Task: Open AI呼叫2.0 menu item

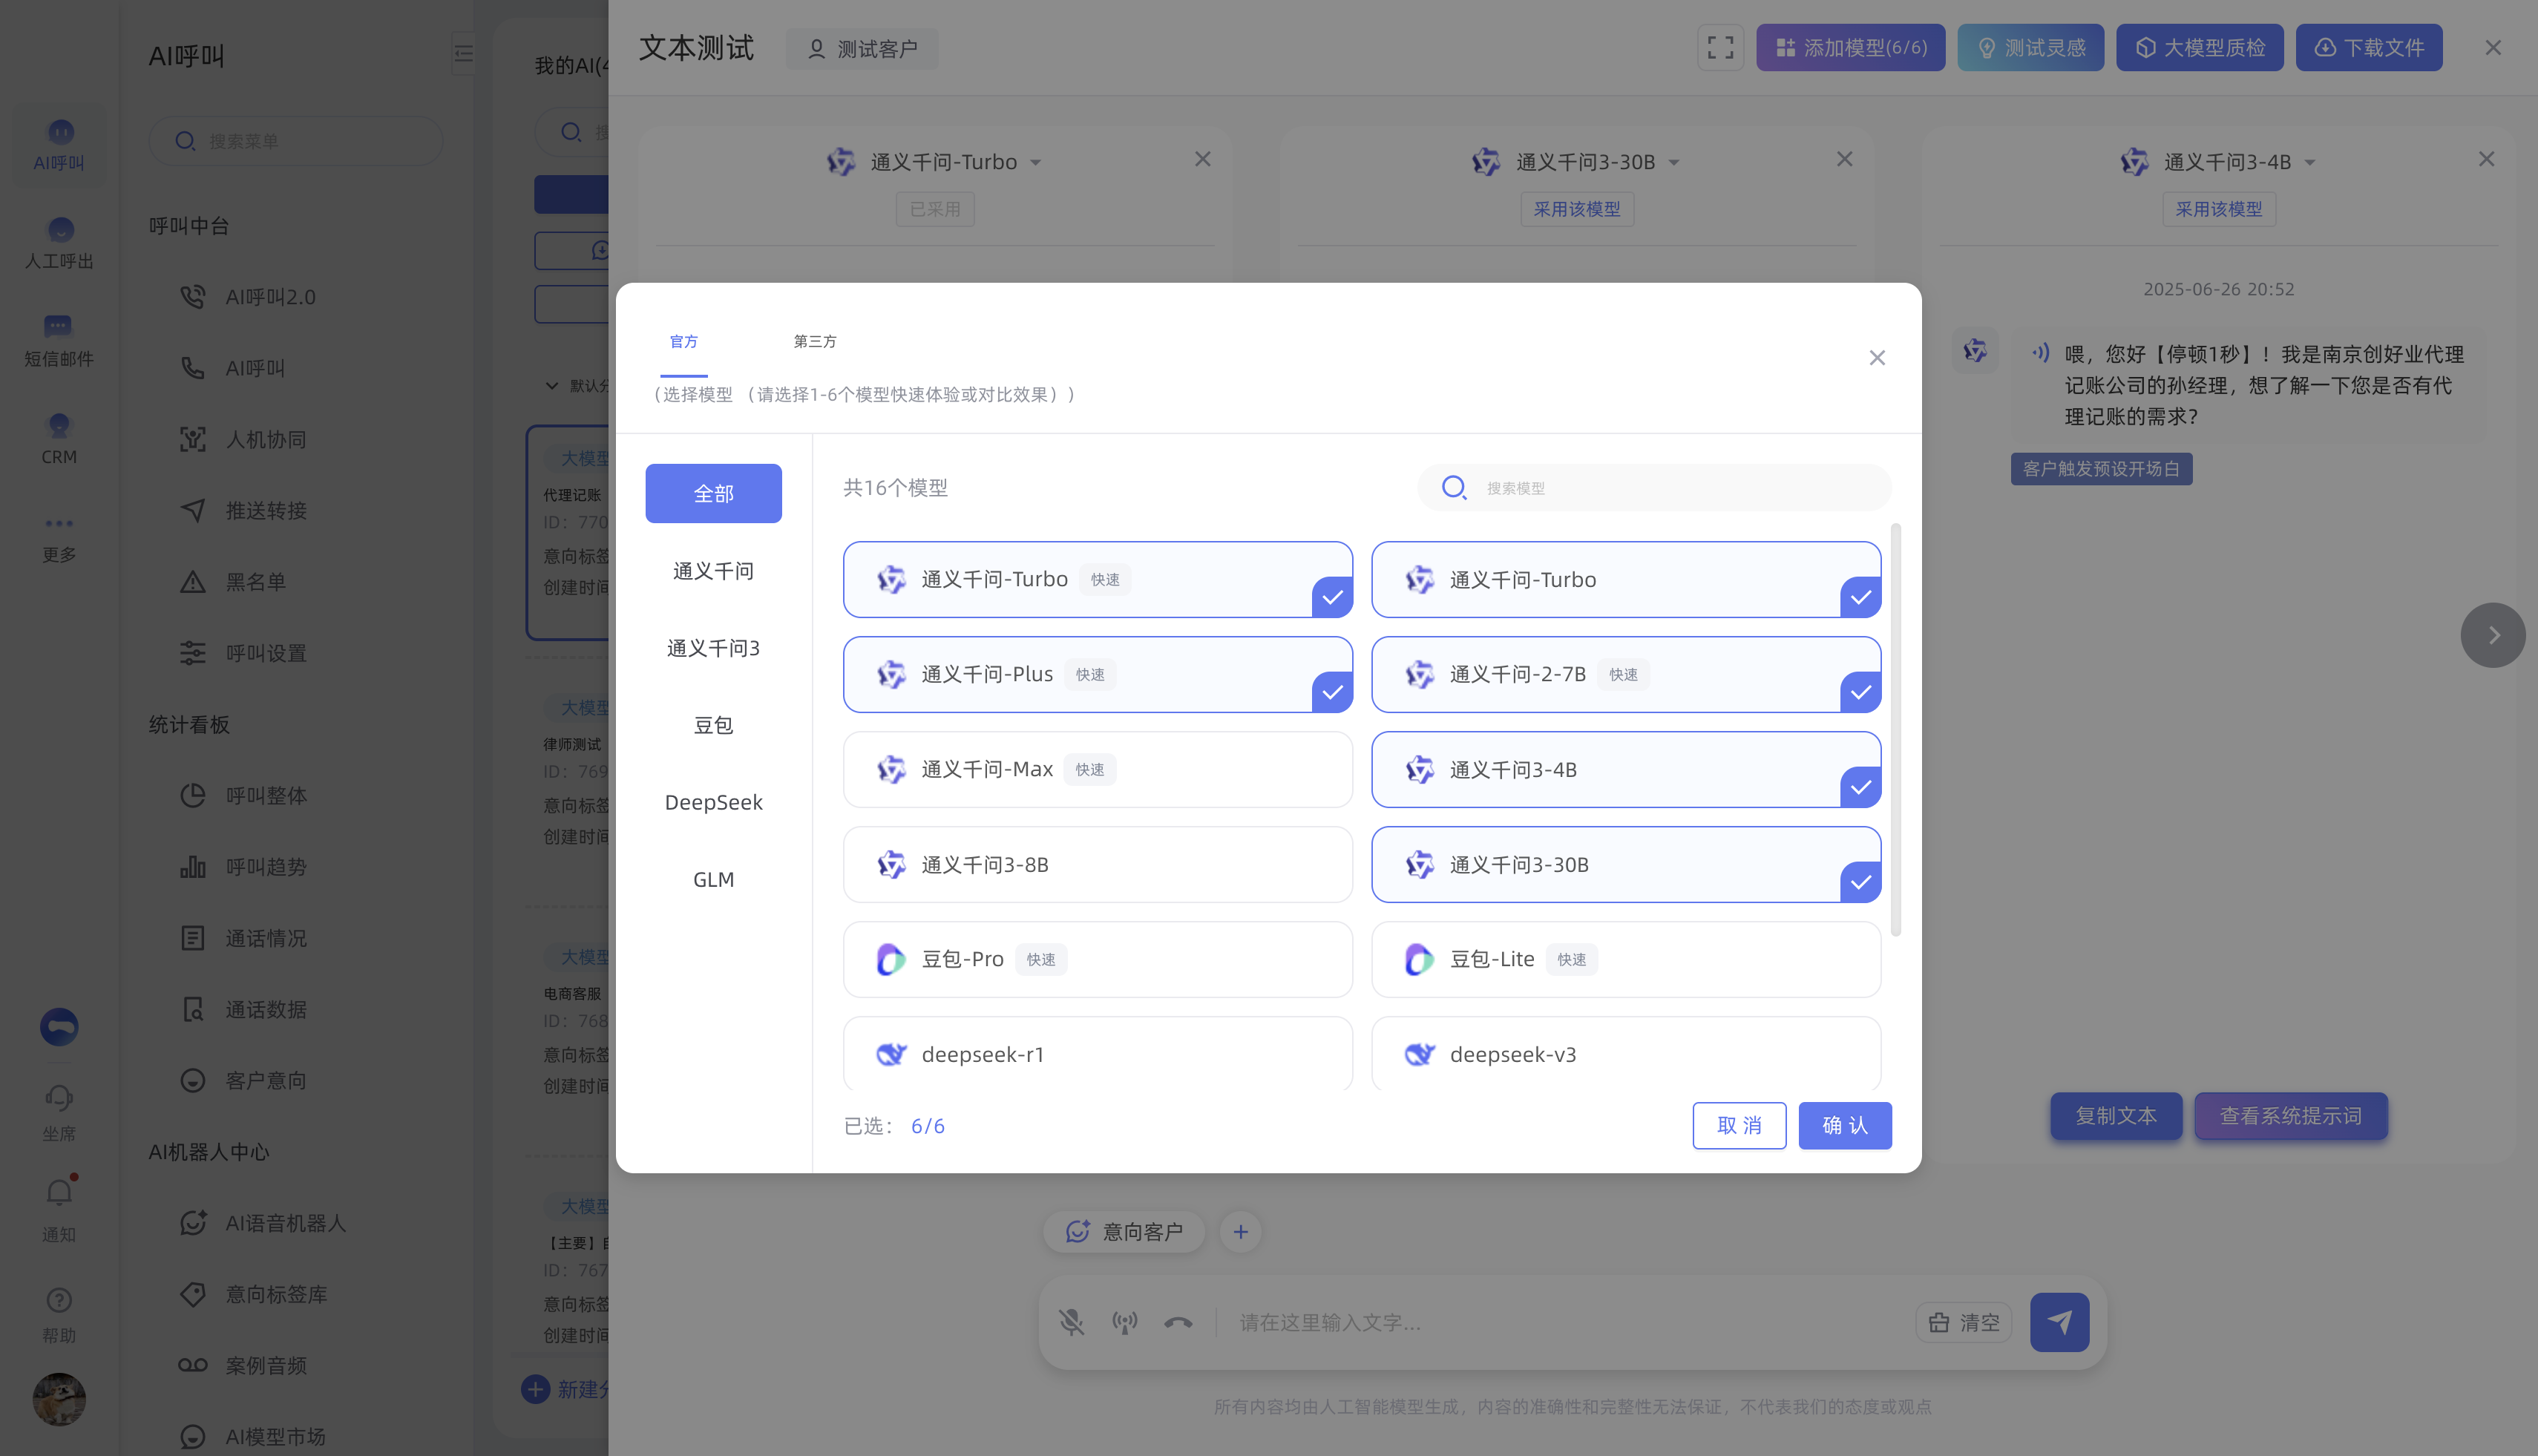Action: [270, 297]
